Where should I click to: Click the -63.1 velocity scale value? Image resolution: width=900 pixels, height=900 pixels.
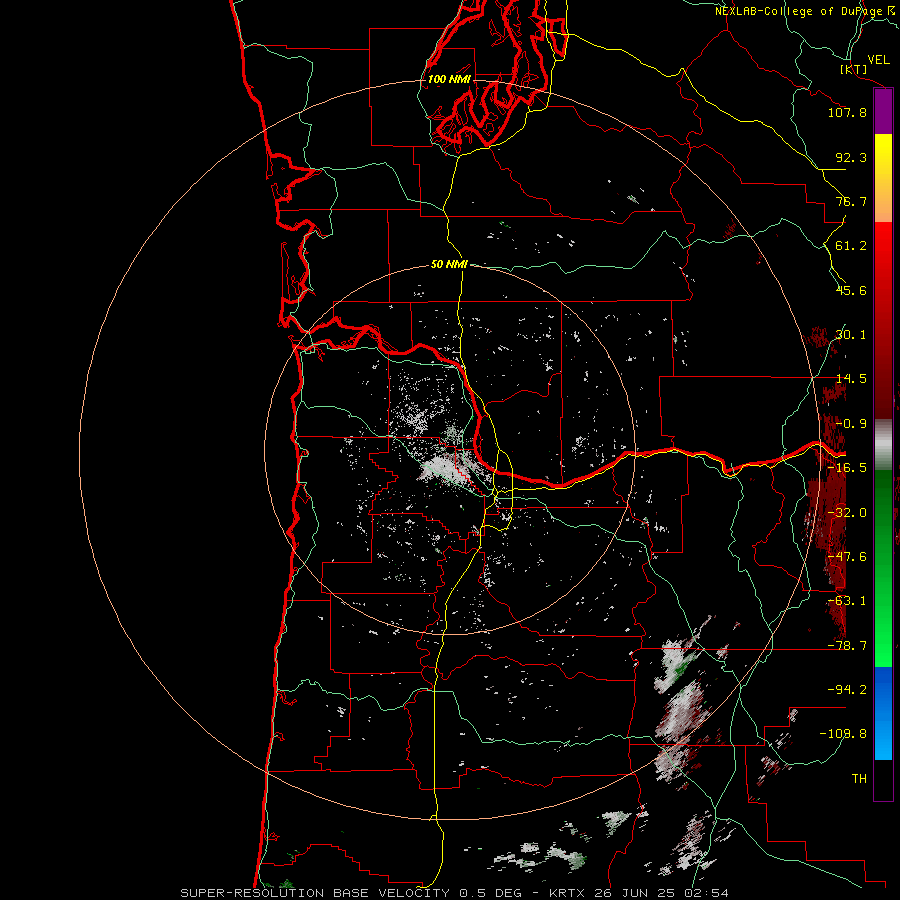pyautogui.click(x=847, y=601)
